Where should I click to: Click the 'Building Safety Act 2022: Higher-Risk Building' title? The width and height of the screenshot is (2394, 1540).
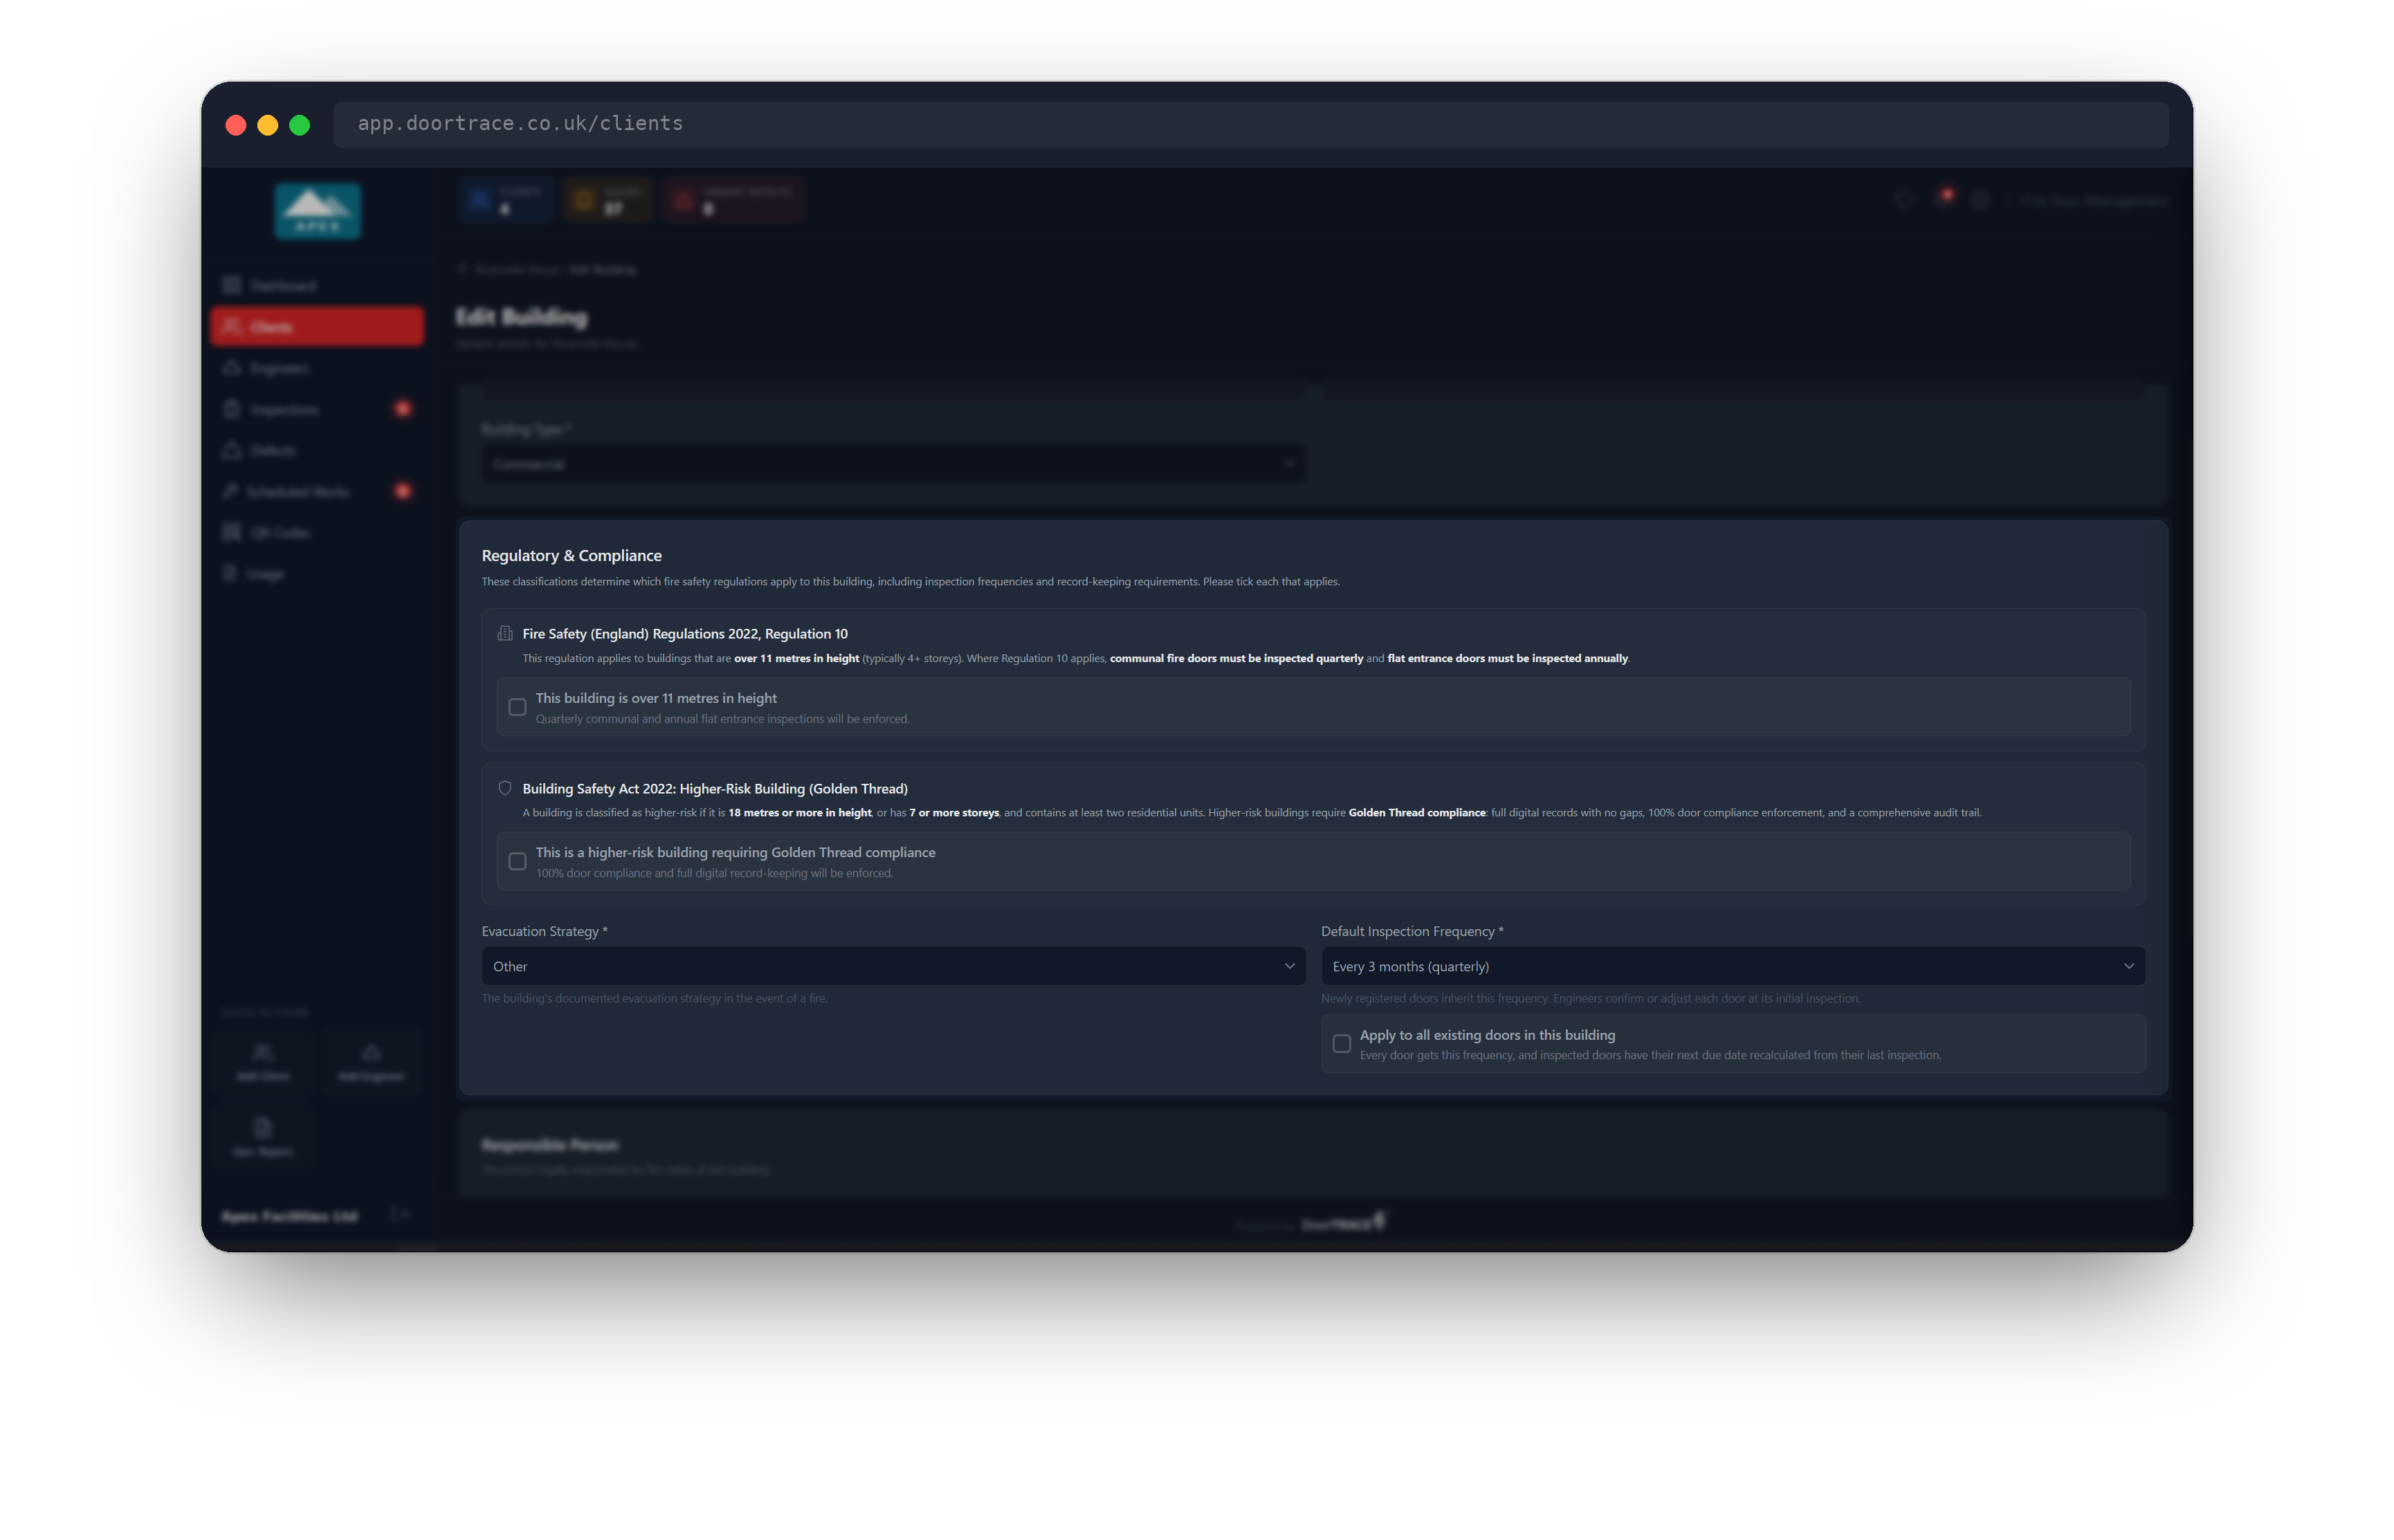point(714,788)
